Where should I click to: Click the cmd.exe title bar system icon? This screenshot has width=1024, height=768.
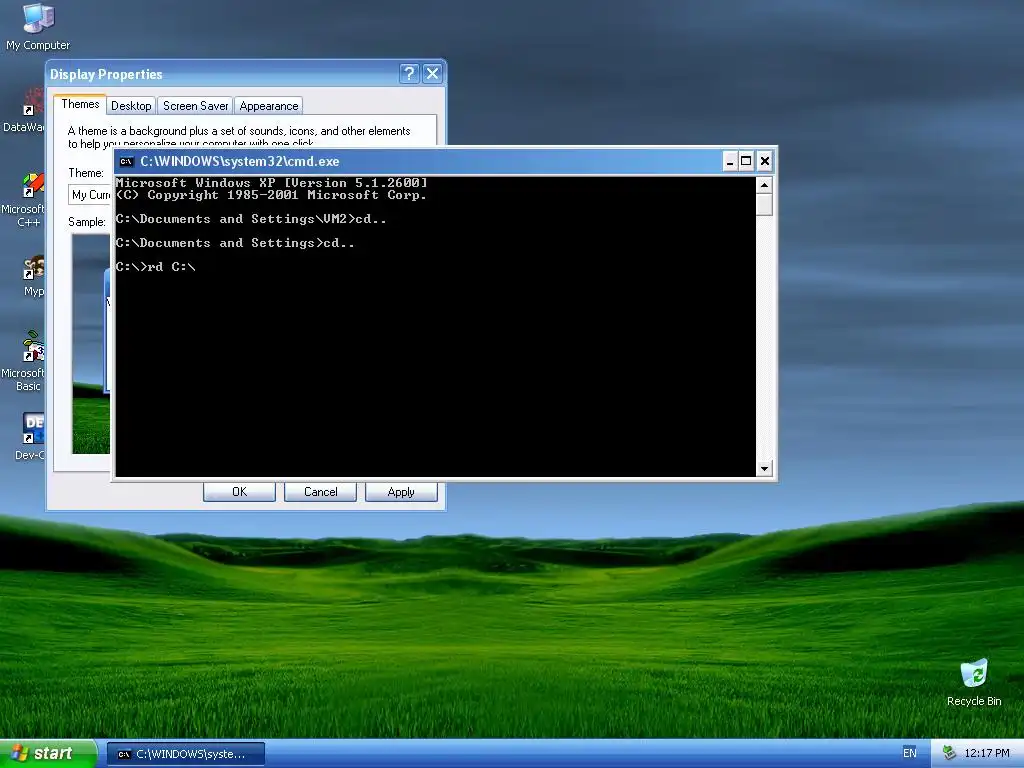coord(126,161)
